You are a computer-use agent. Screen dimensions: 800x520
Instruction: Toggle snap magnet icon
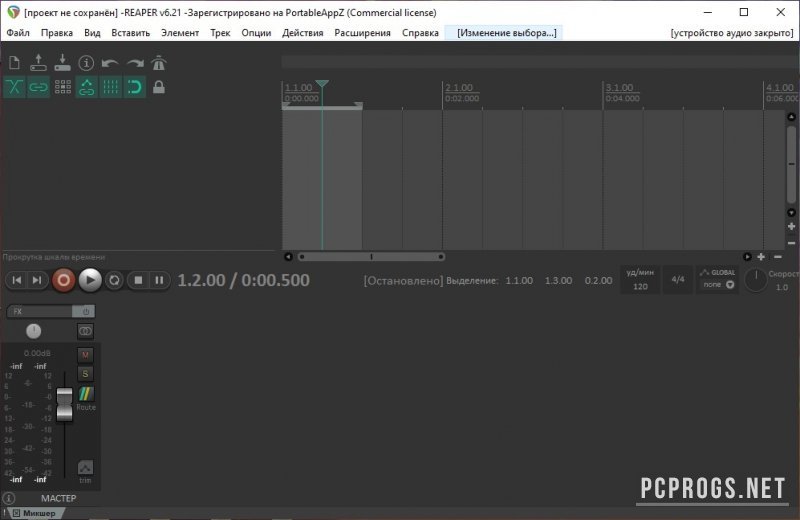(135, 87)
